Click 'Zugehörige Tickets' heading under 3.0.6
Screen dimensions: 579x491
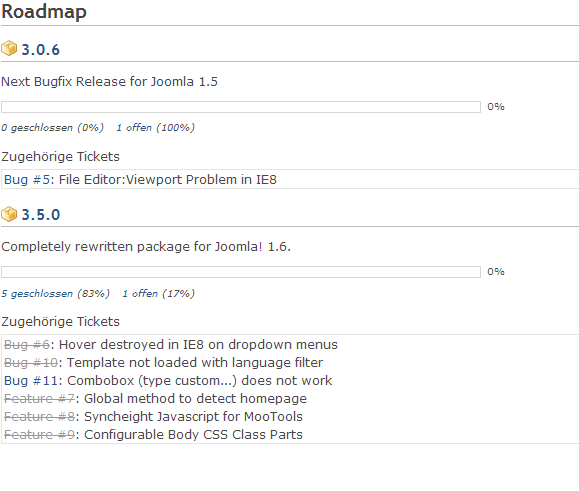coord(60,157)
